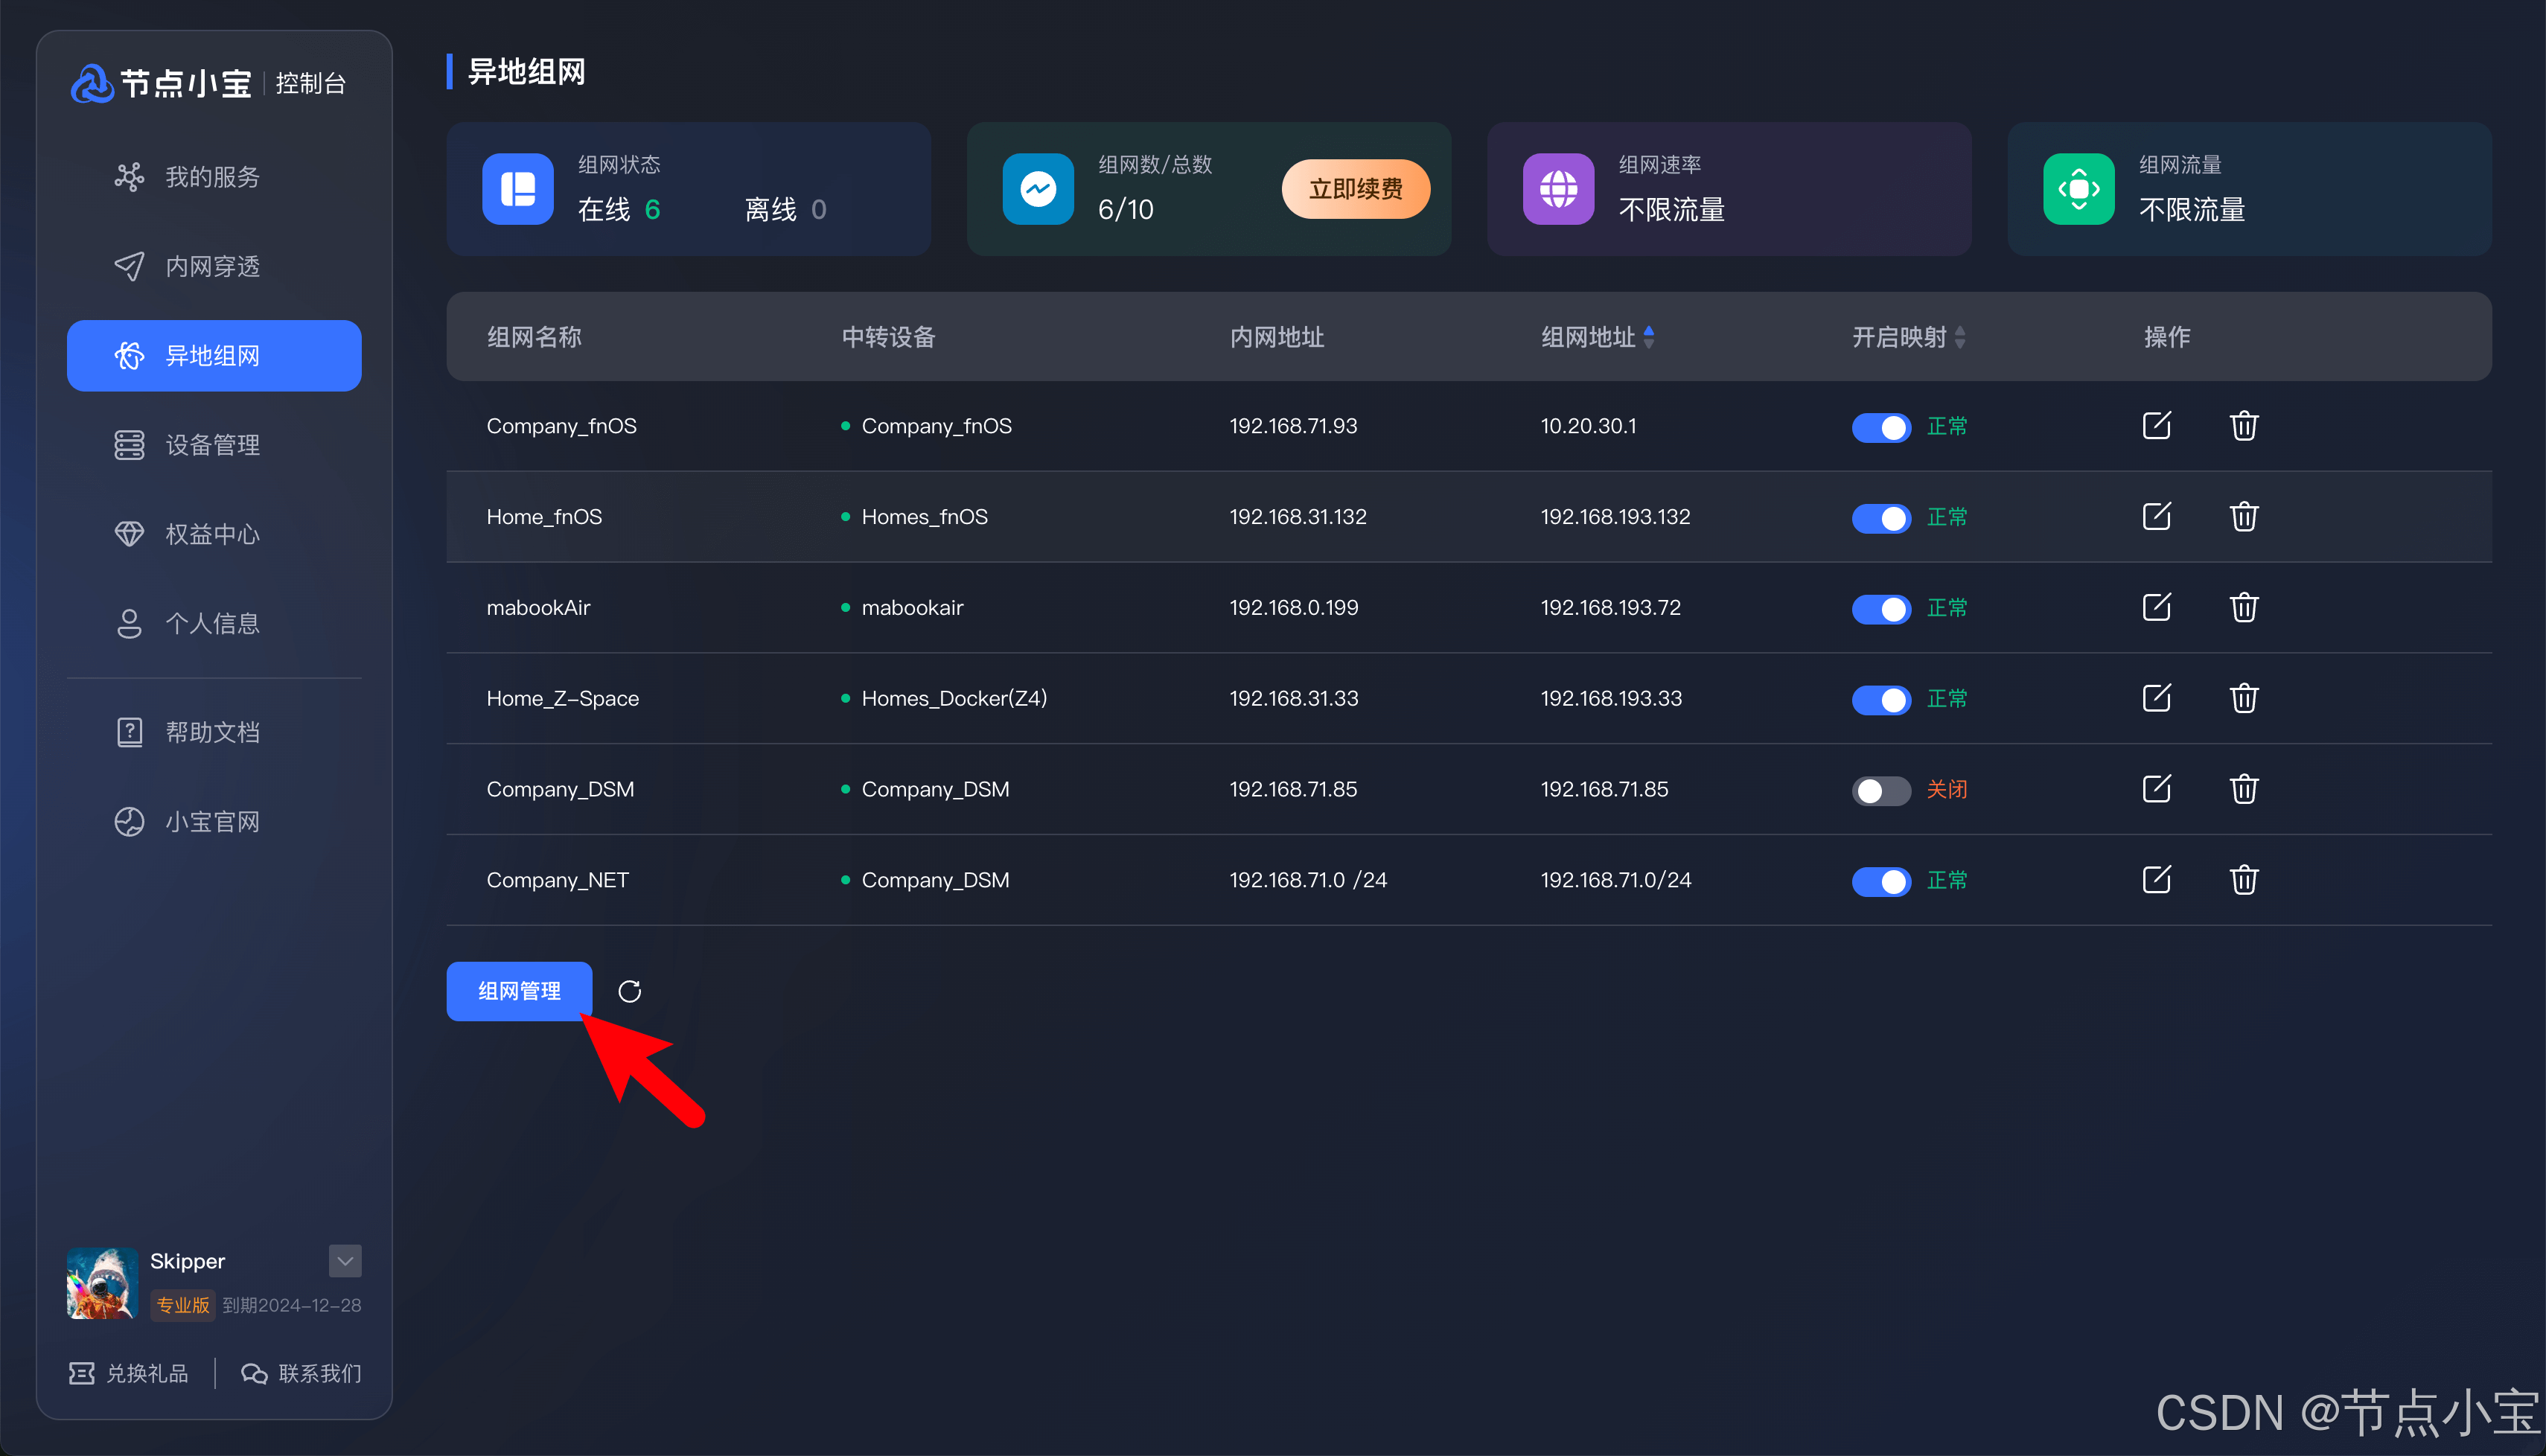Viewport: 2546px width, 1456px height.
Task: Sort by 组网地址 column arrows
Action: pyautogui.click(x=1648, y=337)
